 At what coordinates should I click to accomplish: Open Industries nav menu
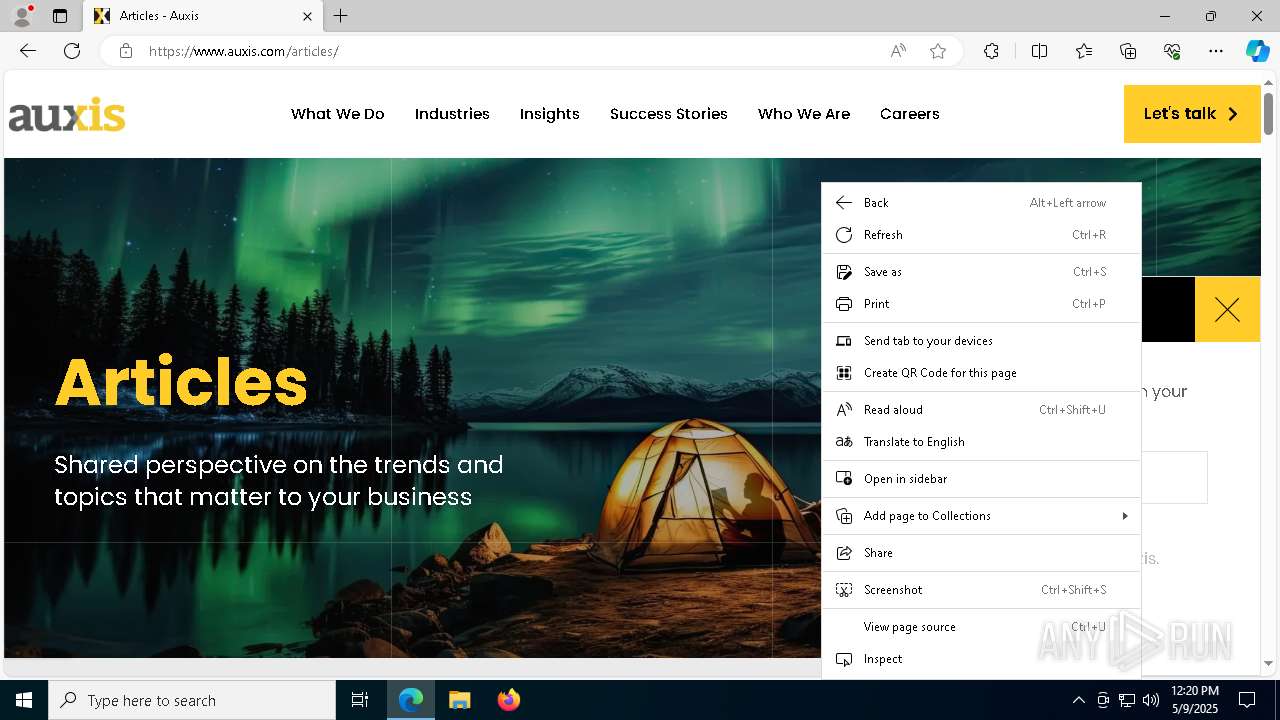pyautogui.click(x=452, y=114)
